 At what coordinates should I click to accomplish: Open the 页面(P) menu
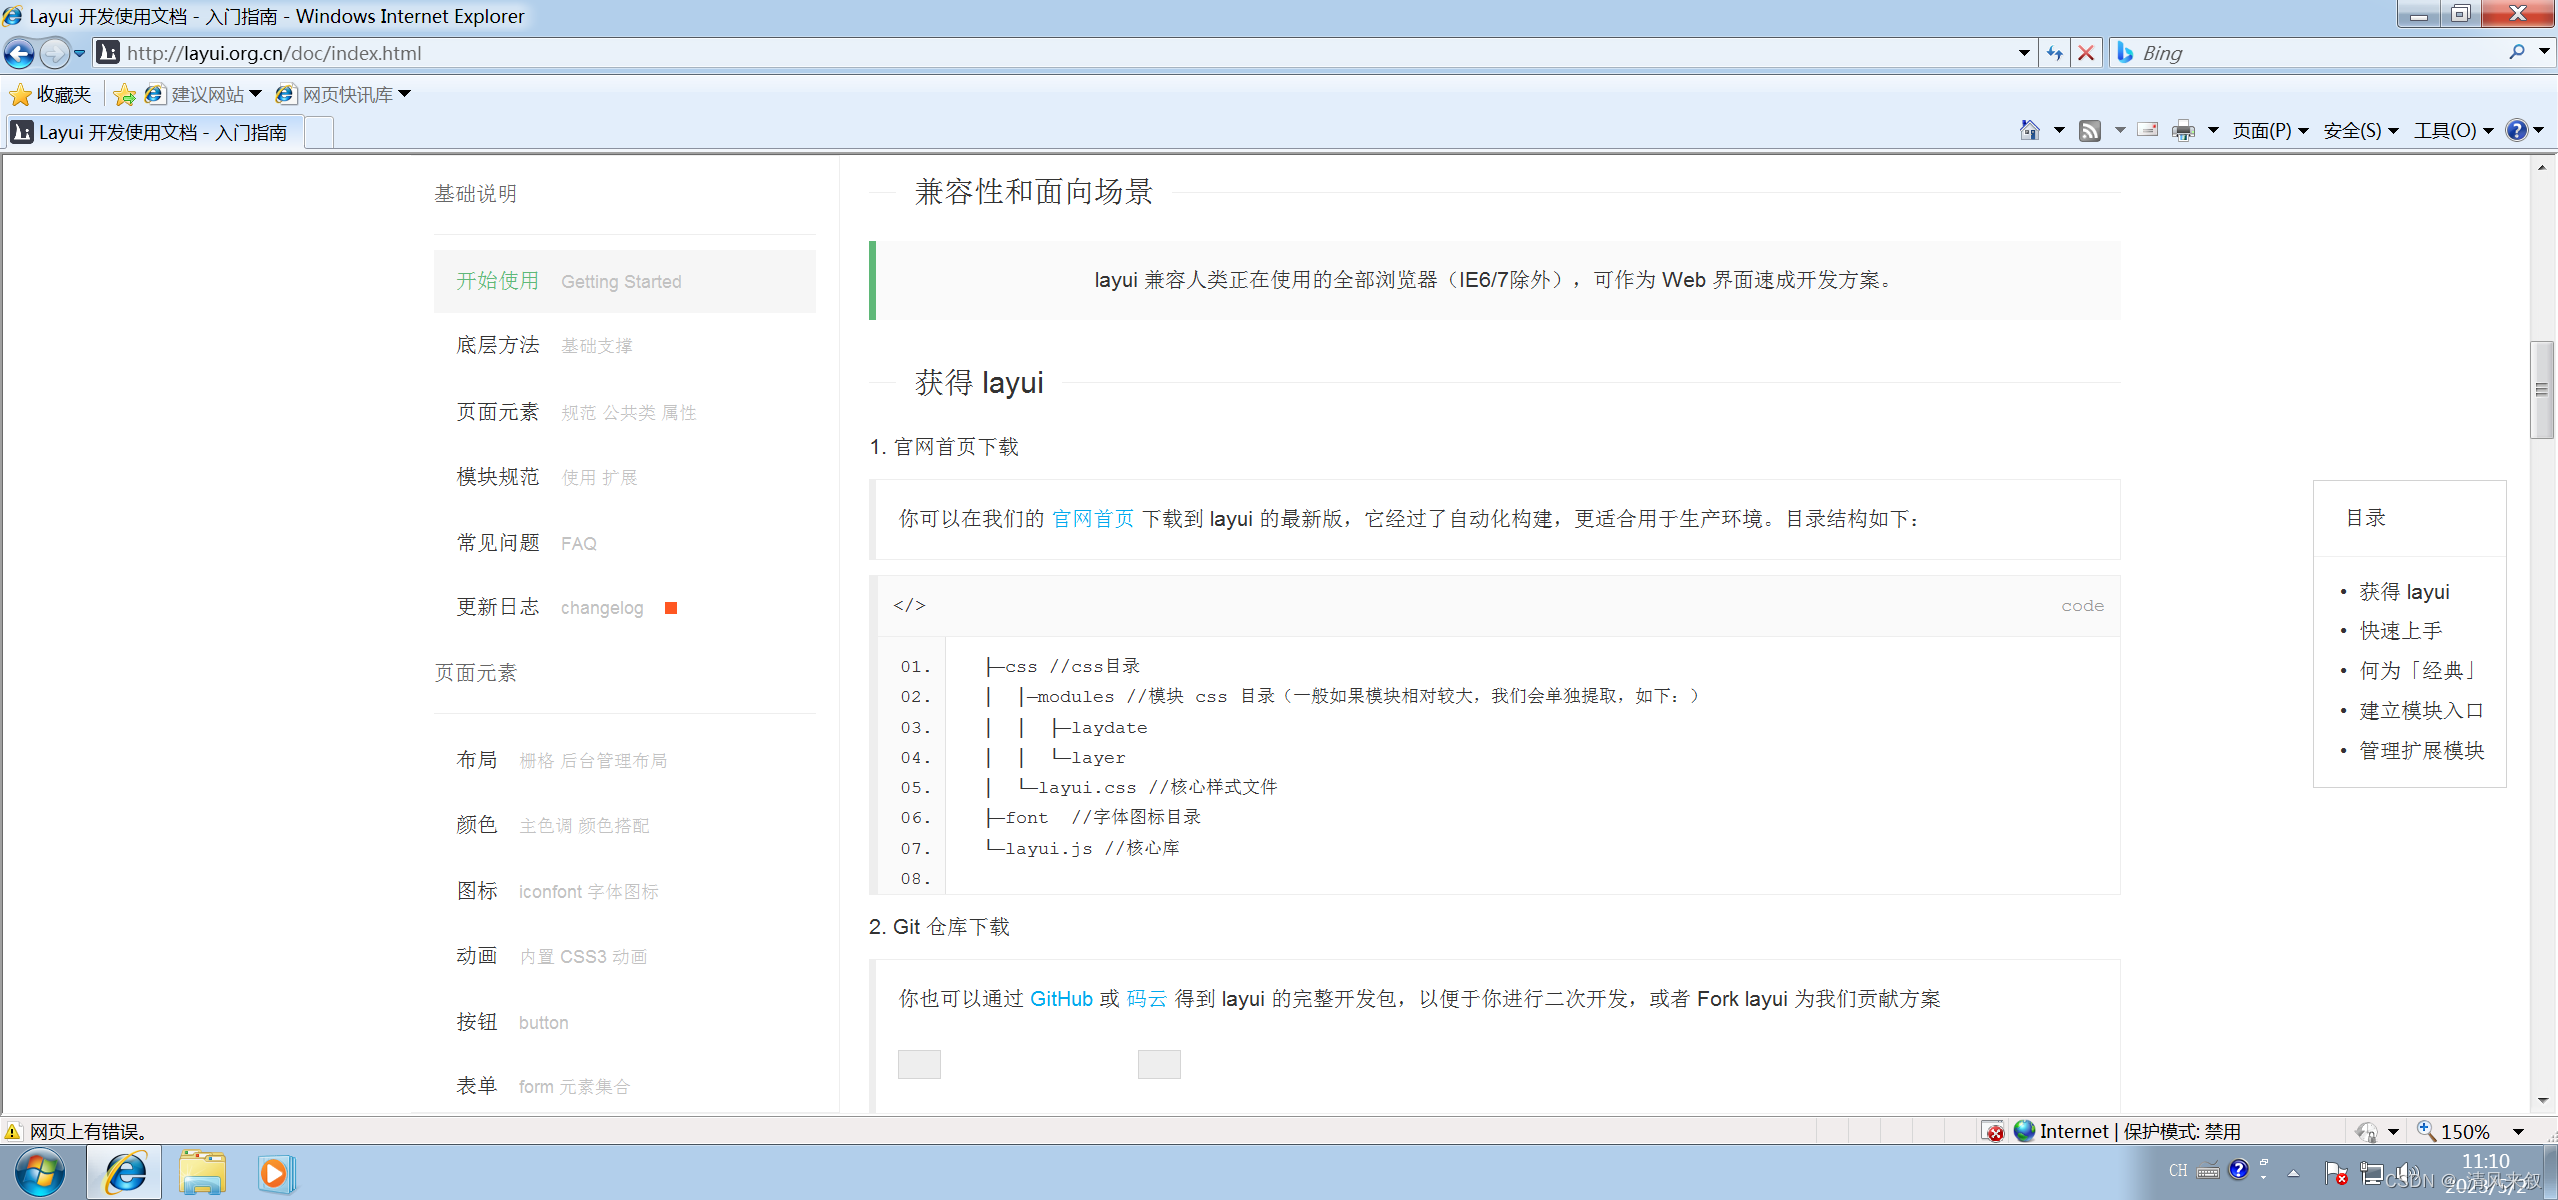click(x=2270, y=130)
